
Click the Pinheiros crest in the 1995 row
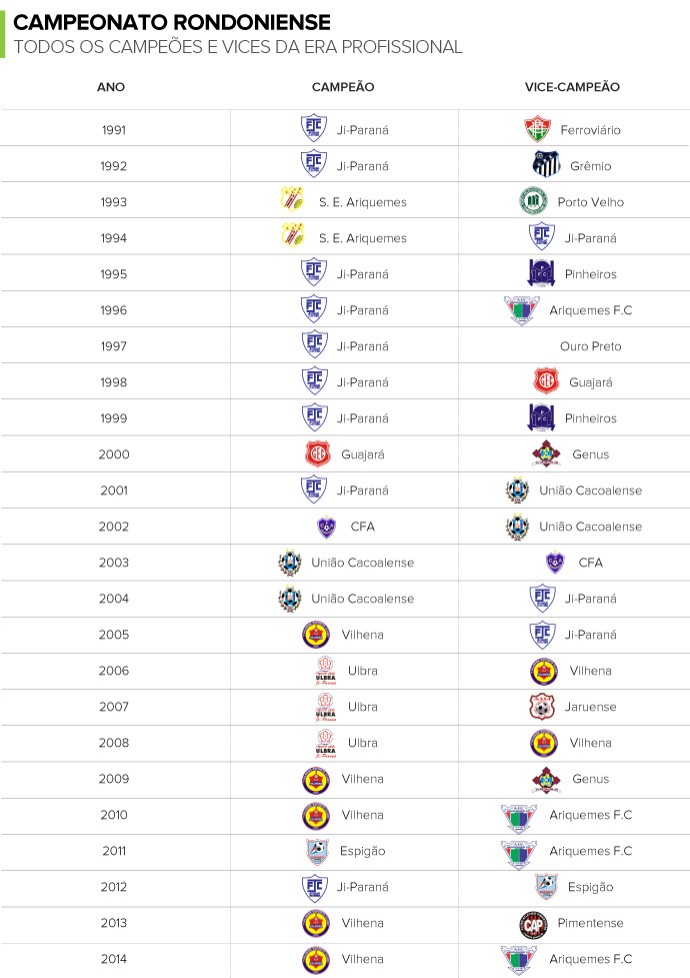(x=541, y=273)
